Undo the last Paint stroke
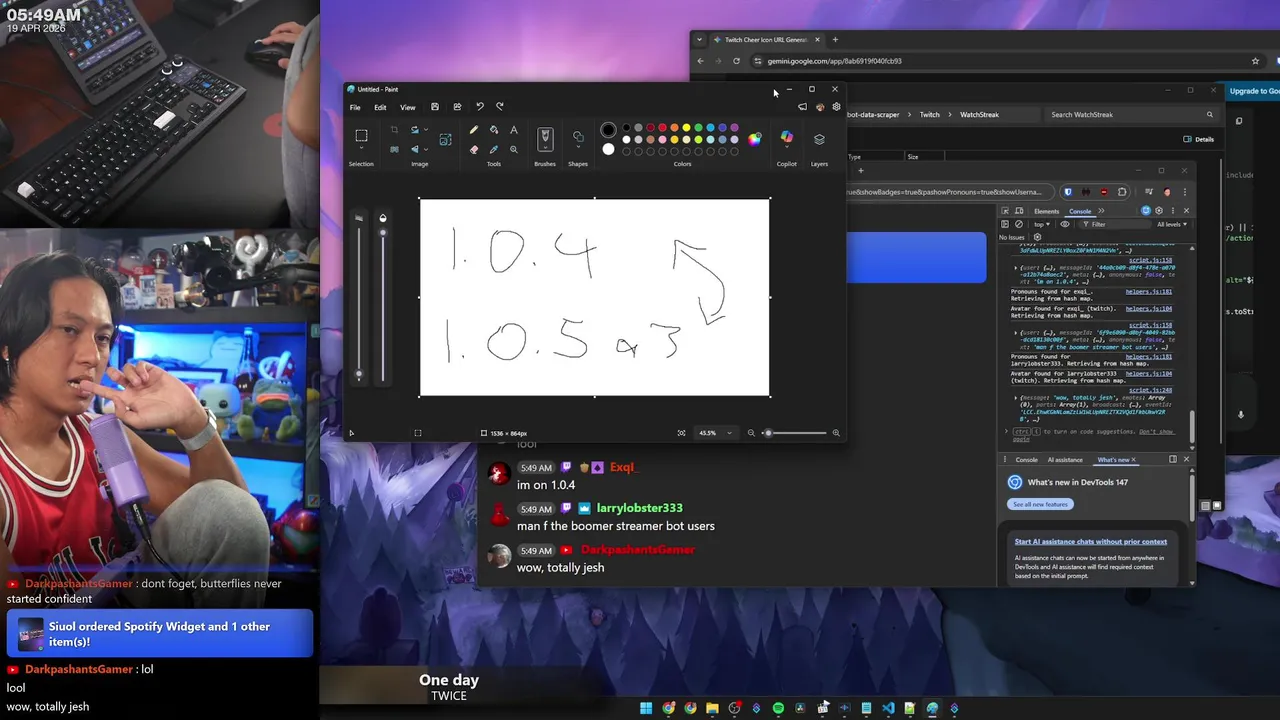Image resolution: width=1280 pixels, height=720 pixels. 480,107
